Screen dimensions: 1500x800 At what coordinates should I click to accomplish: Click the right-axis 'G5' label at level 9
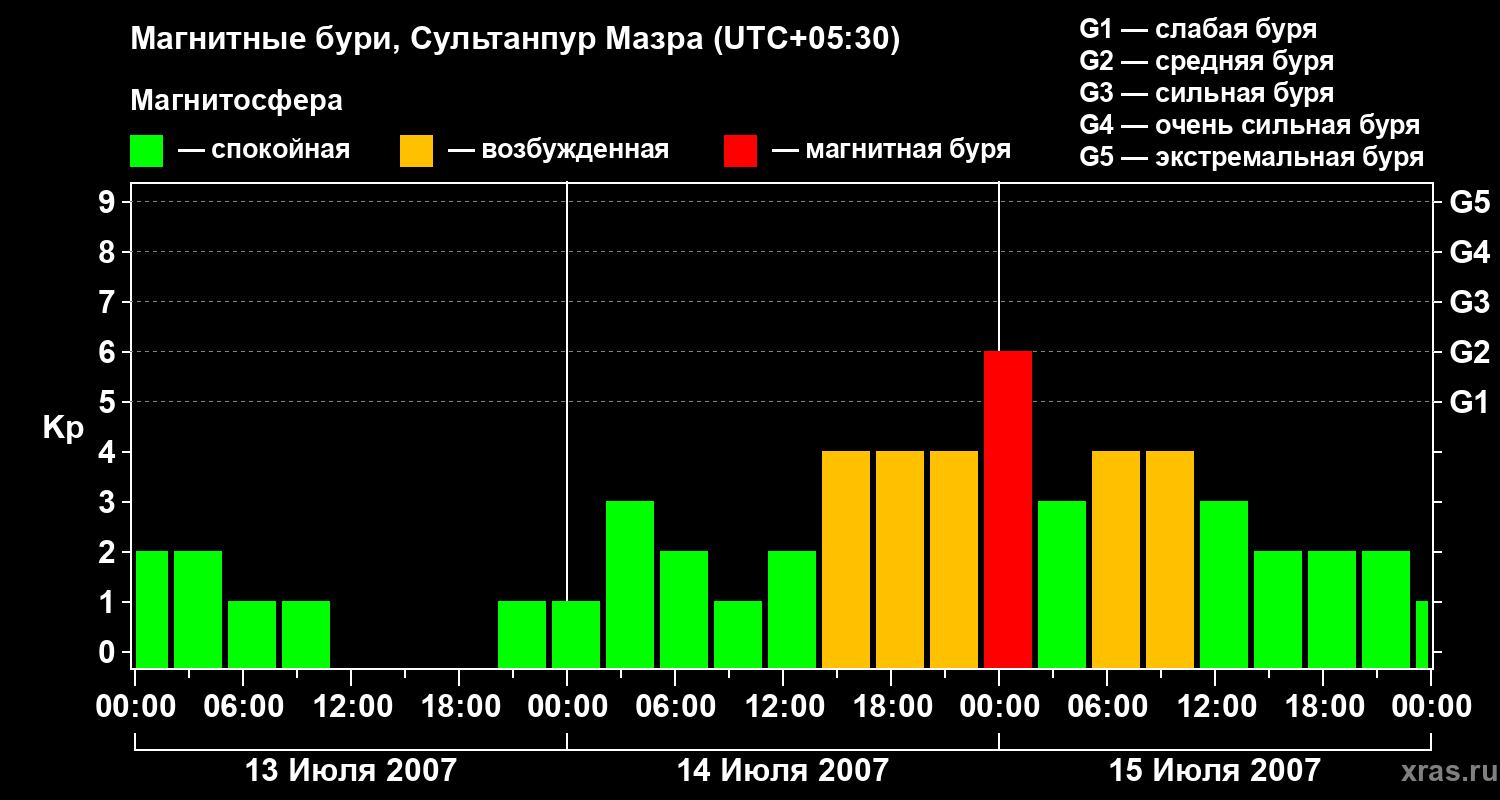point(1470,203)
